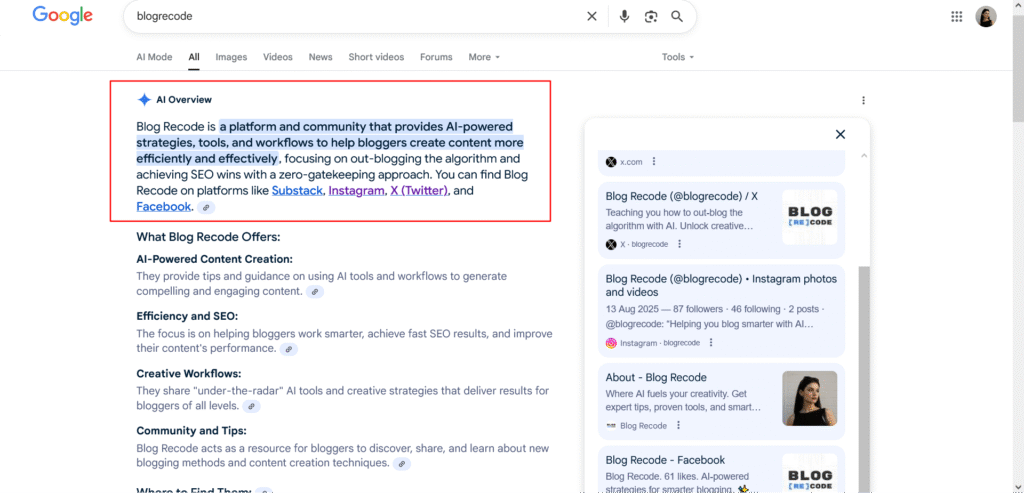The image size is (1024, 493).
Task: Open the Google account profile picture
Action: 986,17
